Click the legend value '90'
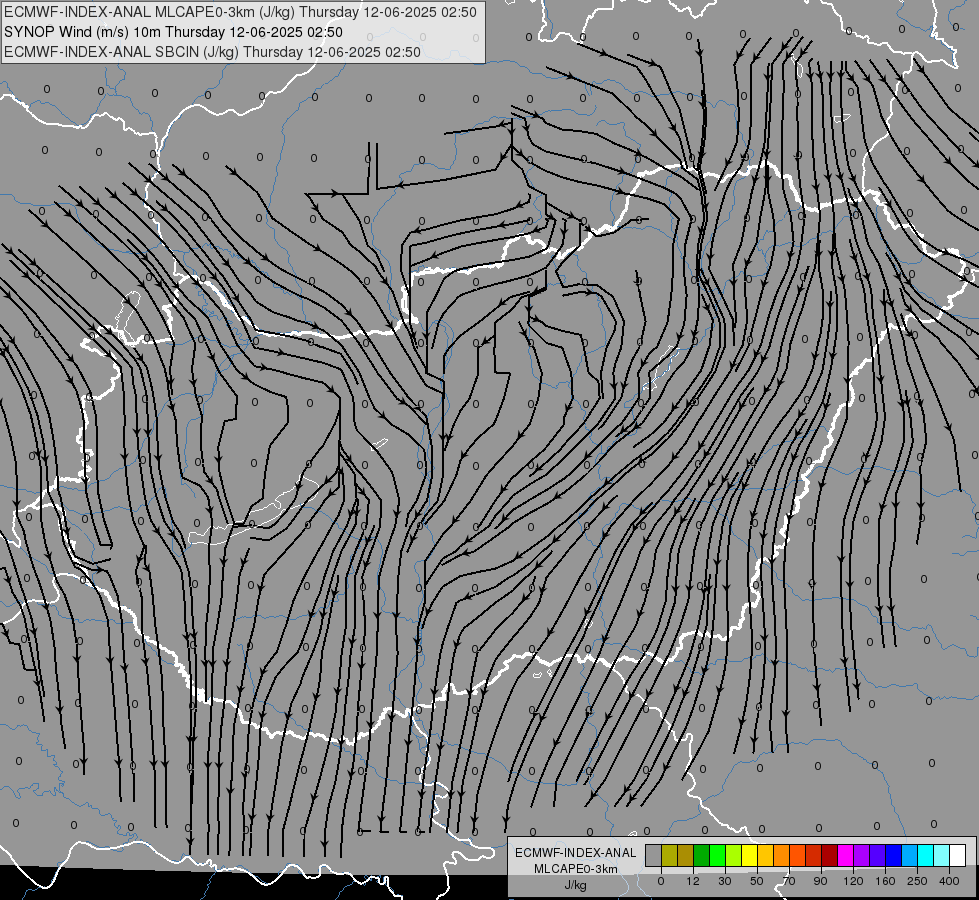 pos(820,881)
